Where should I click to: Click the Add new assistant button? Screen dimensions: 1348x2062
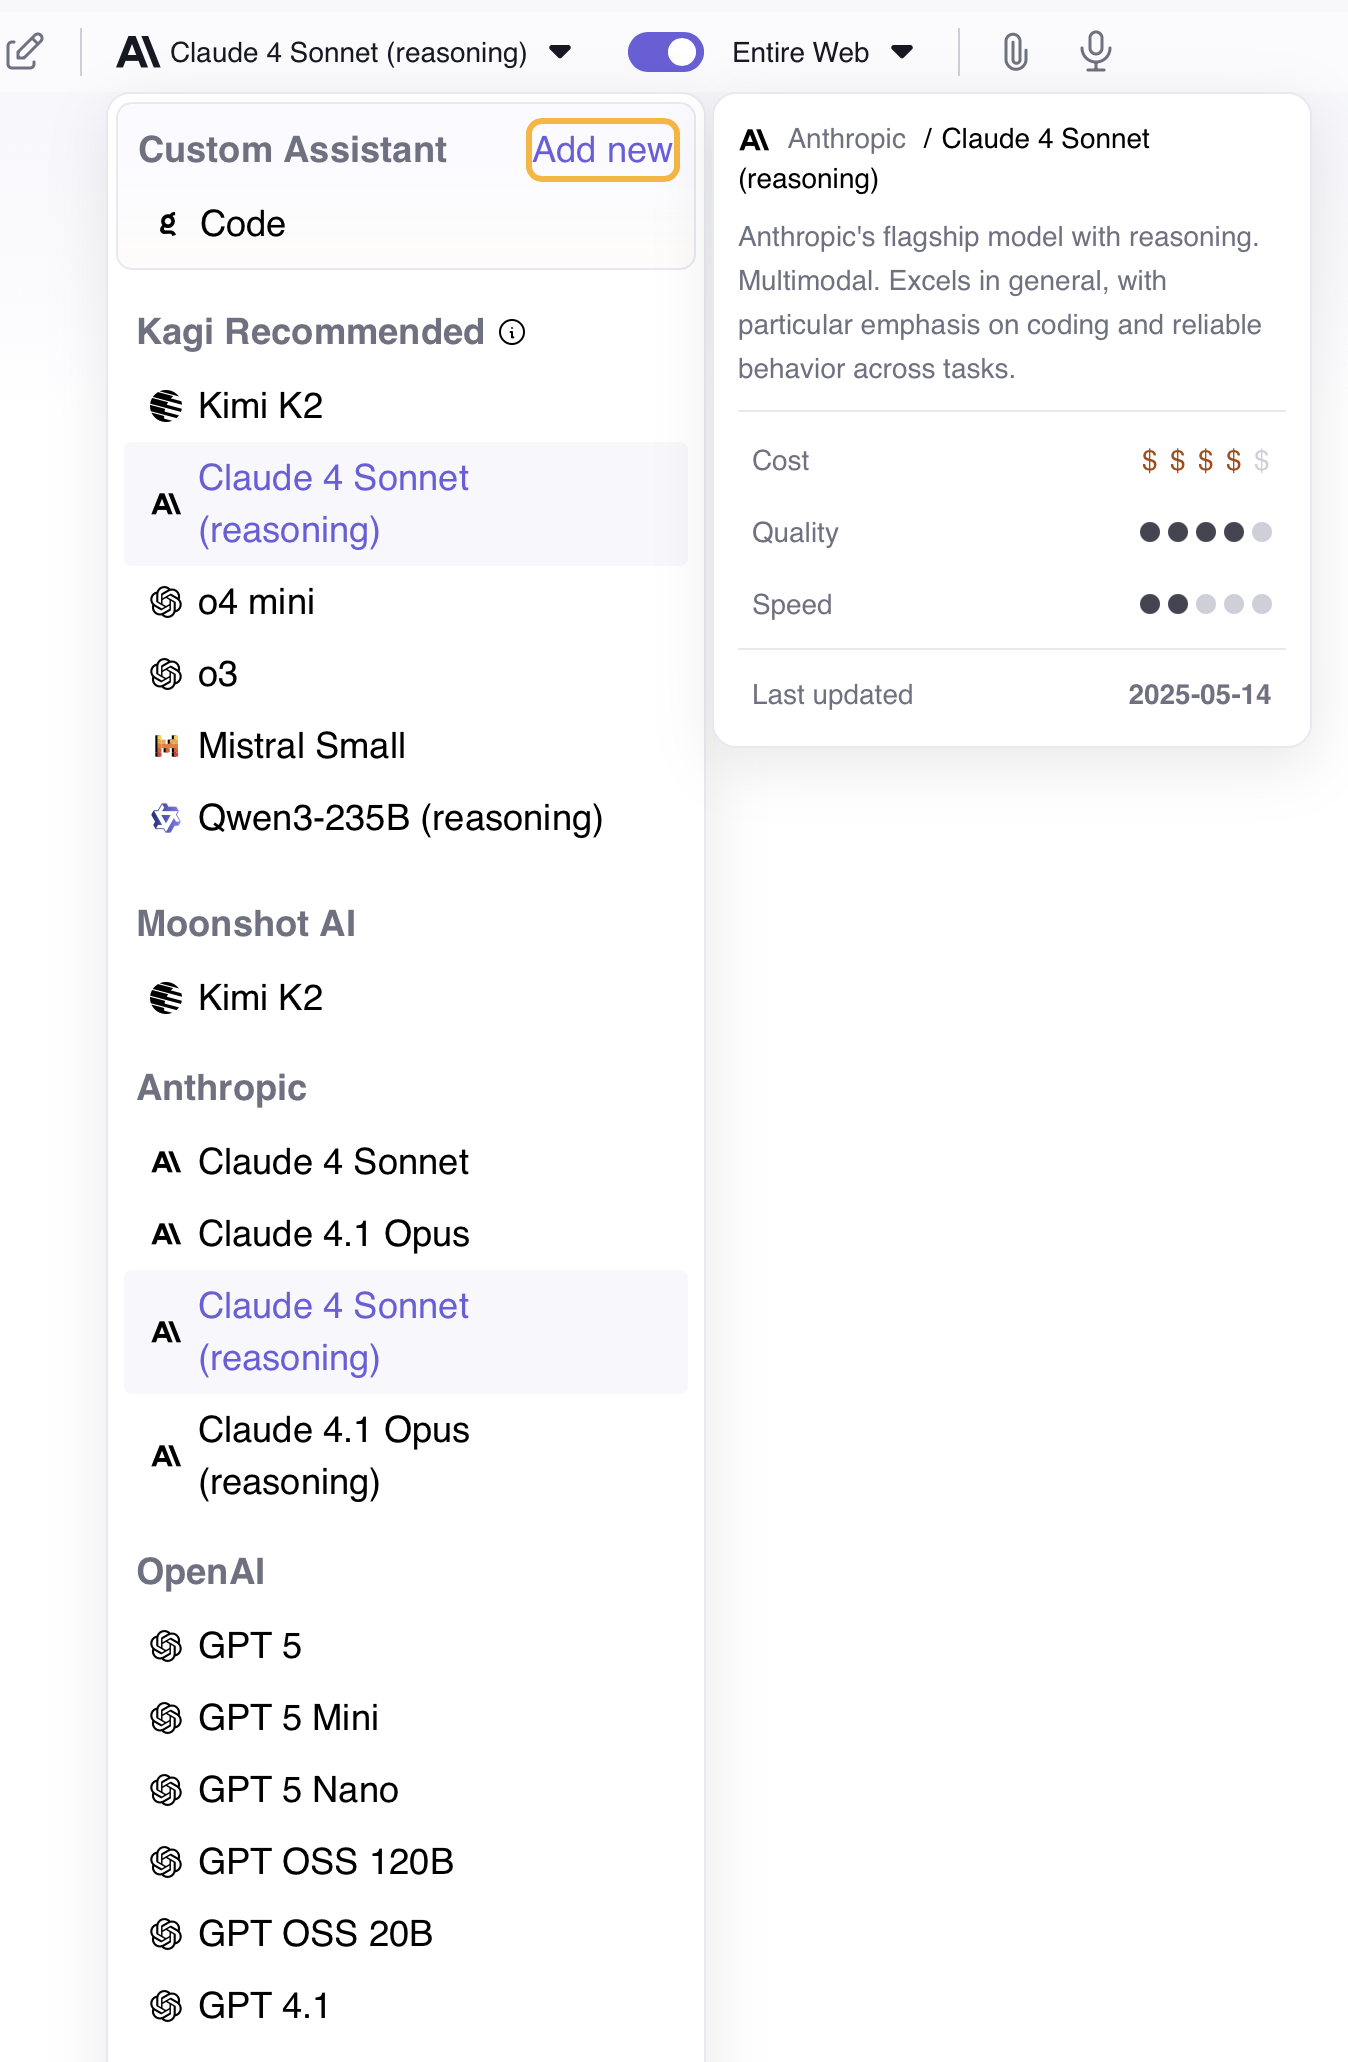pos(602,150)
